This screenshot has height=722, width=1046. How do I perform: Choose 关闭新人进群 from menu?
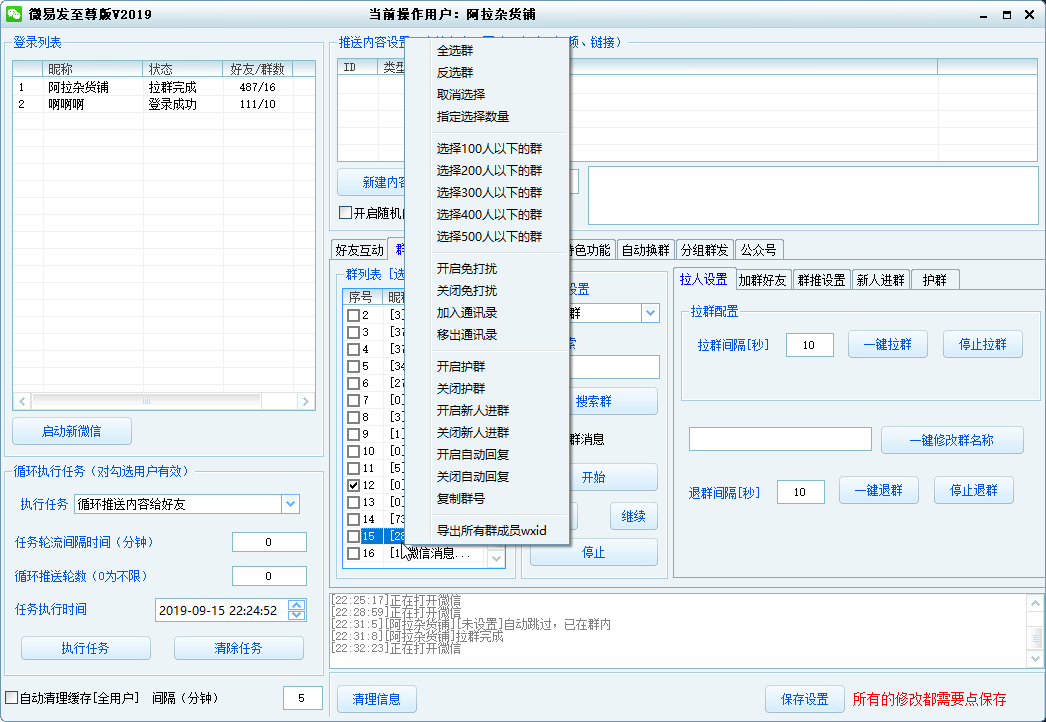click(473, 432)
